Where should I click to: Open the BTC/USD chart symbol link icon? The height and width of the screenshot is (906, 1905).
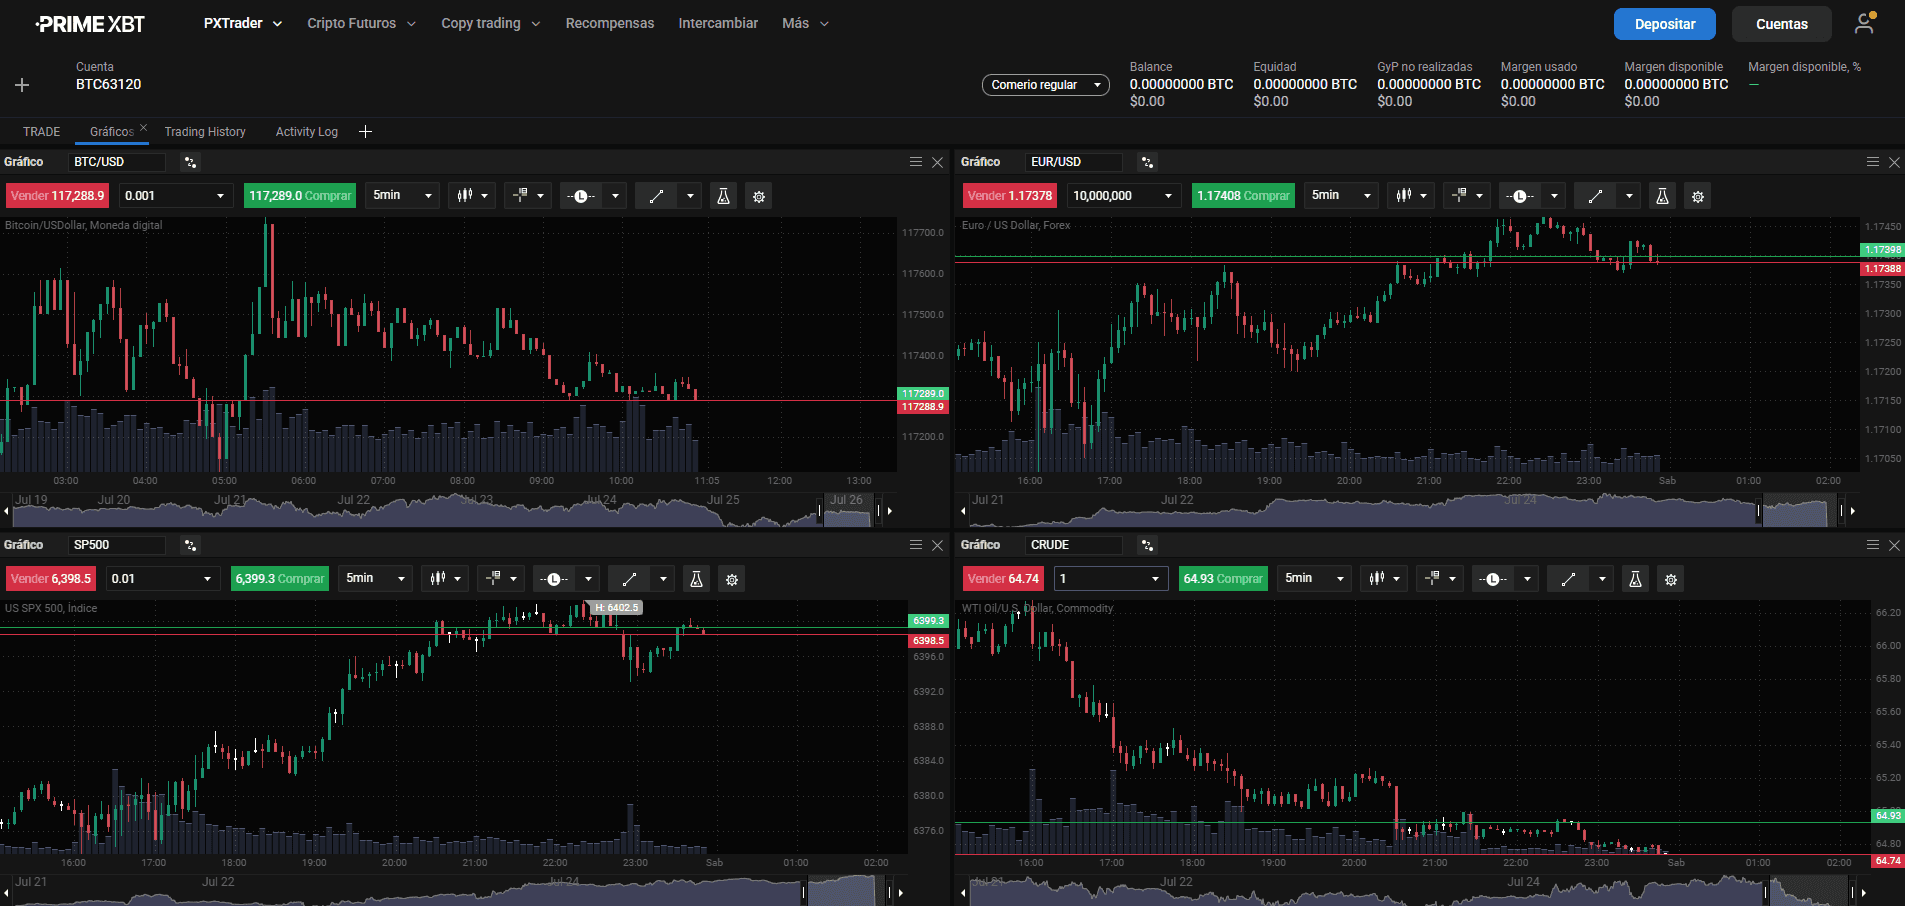pos(191,162)
